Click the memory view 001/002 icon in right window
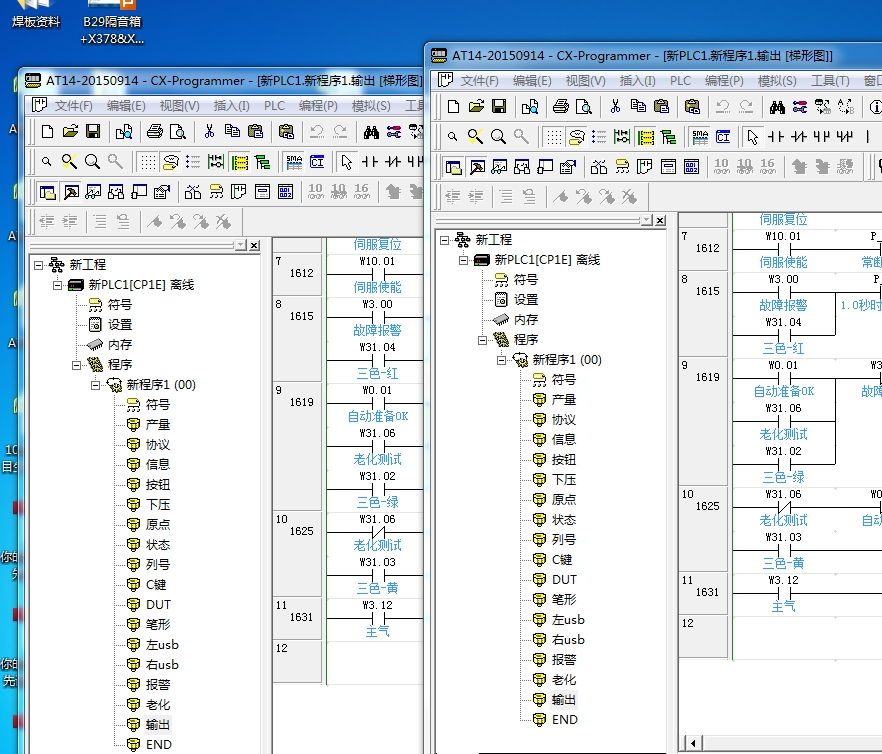 click(x=691, y=167)
